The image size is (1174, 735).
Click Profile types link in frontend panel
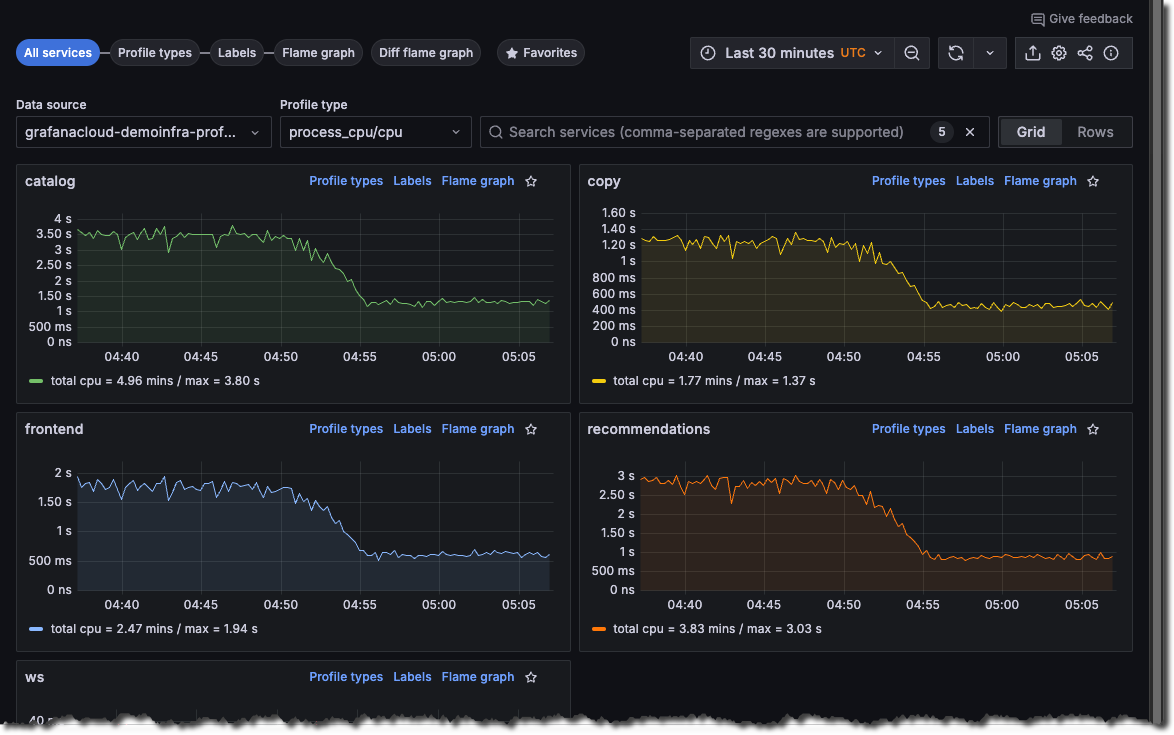(x=346, y=429)
